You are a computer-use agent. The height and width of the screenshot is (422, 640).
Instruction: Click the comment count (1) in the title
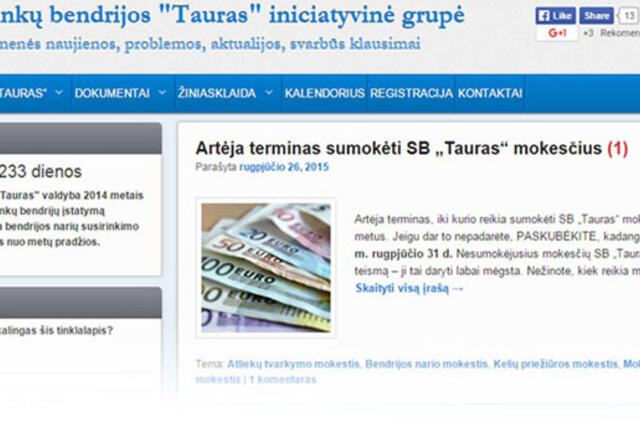pos(618,148)
